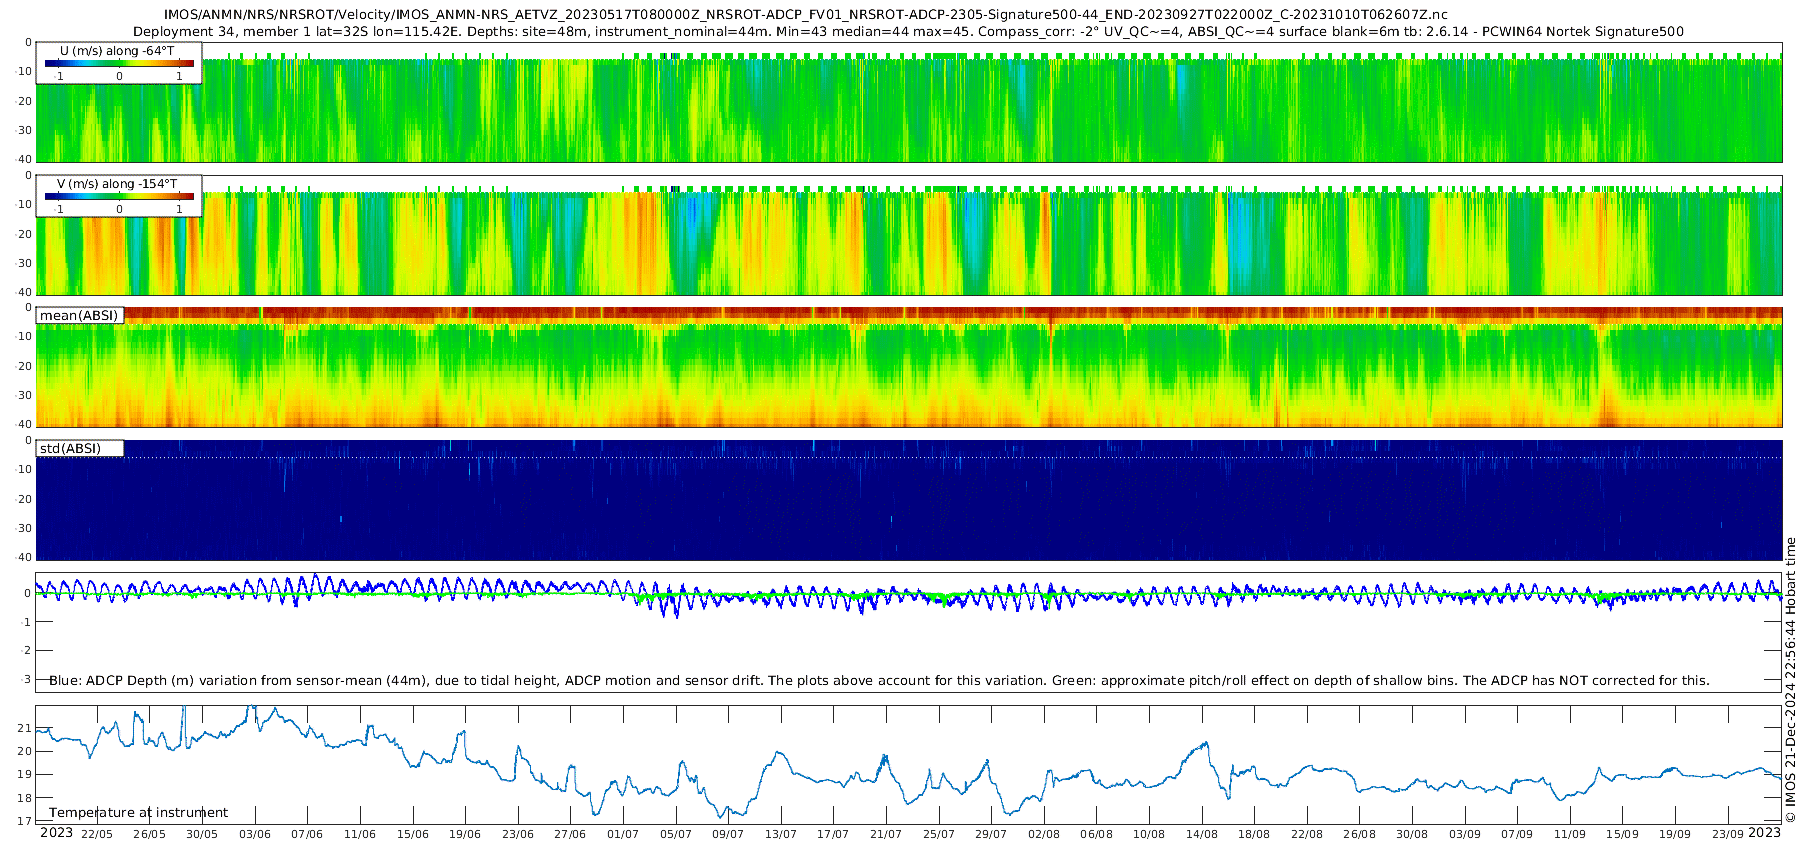
Task: Click the 'V (m/s) along -154°T' legend title
Action: click(x=117, y=183)
